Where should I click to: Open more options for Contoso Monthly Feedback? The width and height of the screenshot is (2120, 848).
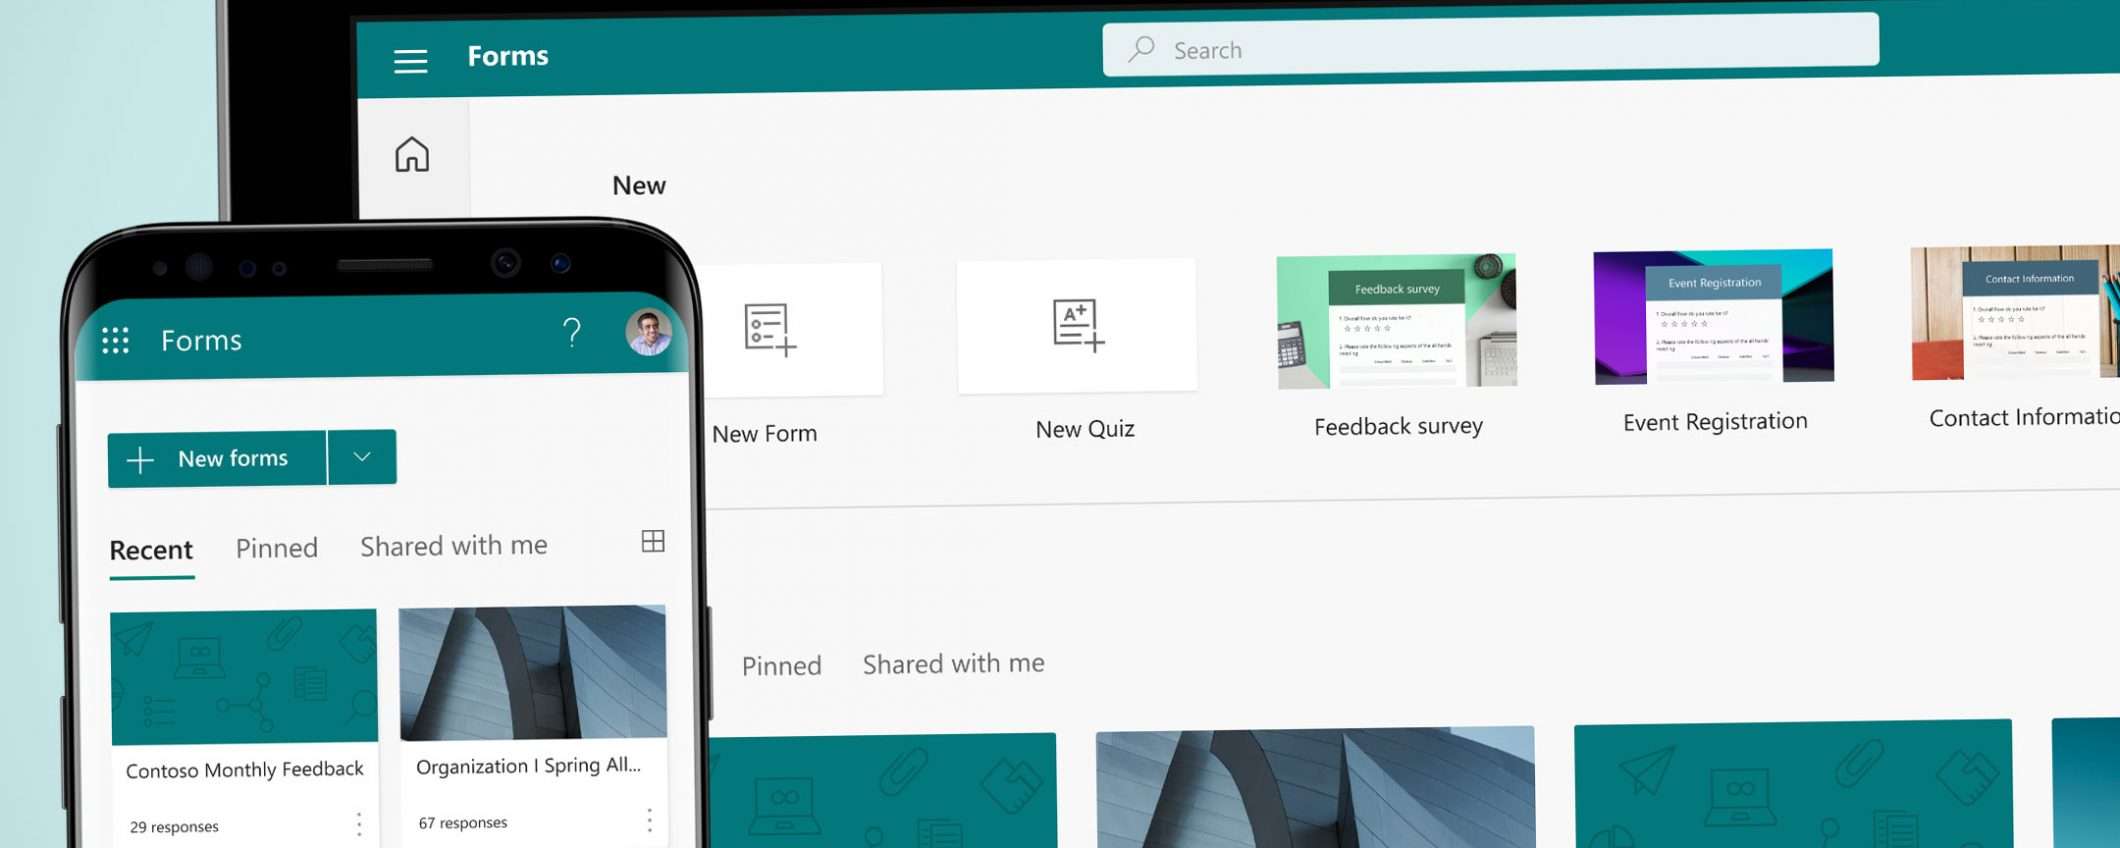359,824
